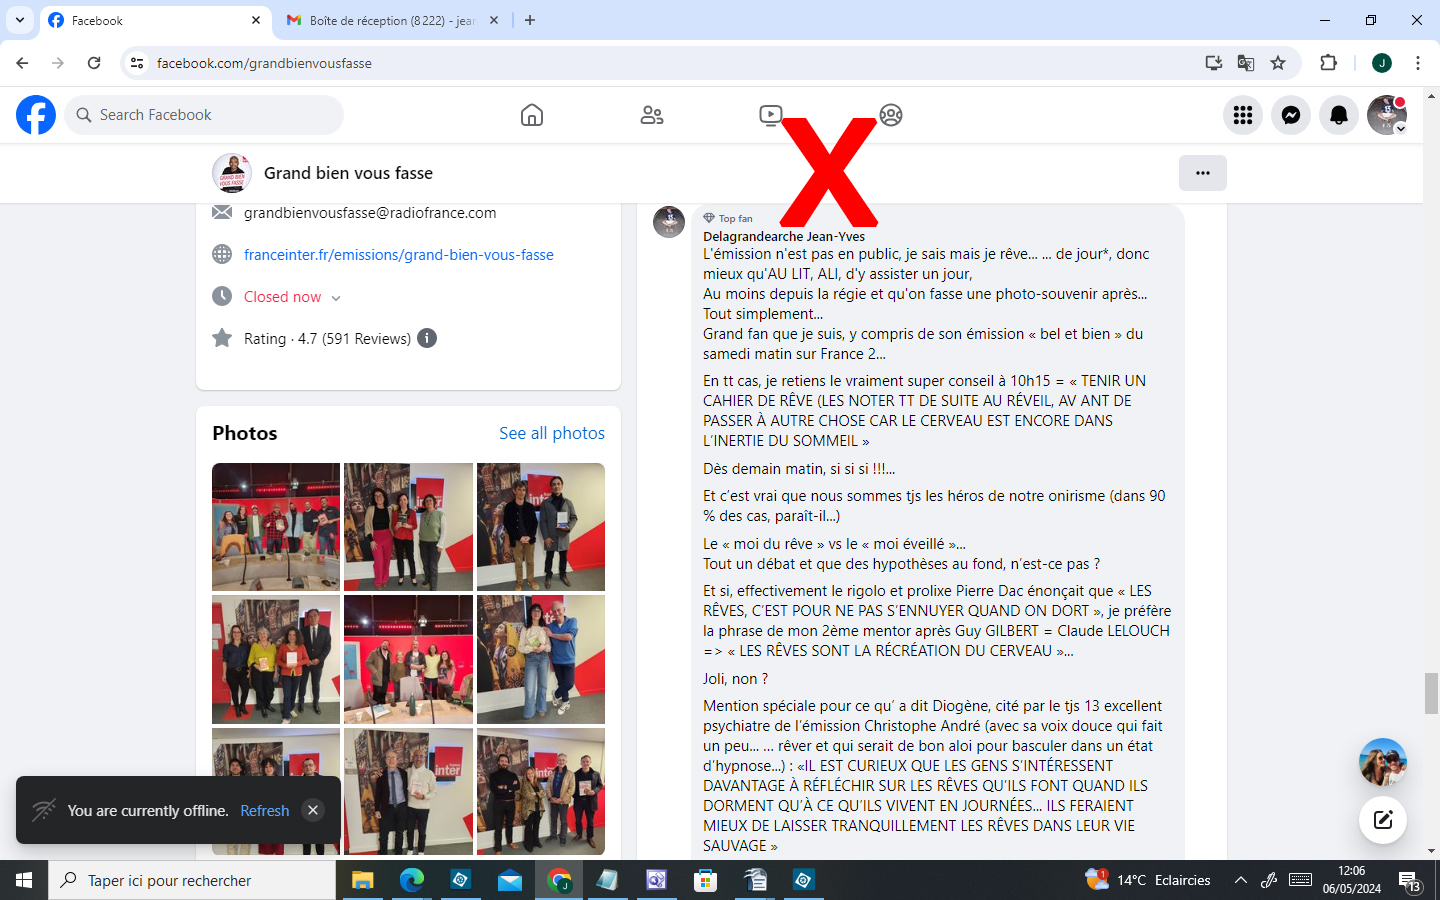Image resolution: width=1440 pixels, height=900 pixels.
Task: Open the Chrome profile avatar J
Action: (1382, 63)
